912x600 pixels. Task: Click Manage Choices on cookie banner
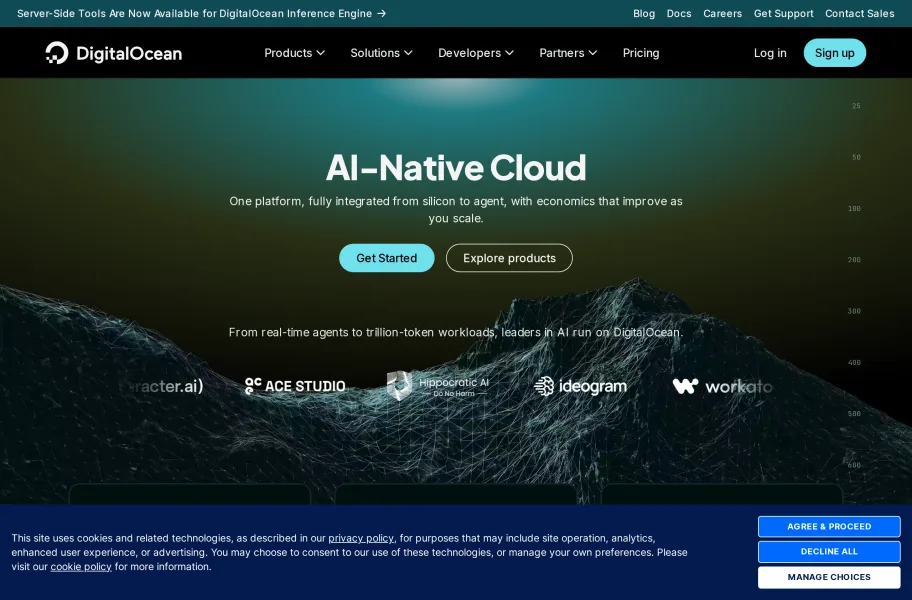click(x=829, y=577)
